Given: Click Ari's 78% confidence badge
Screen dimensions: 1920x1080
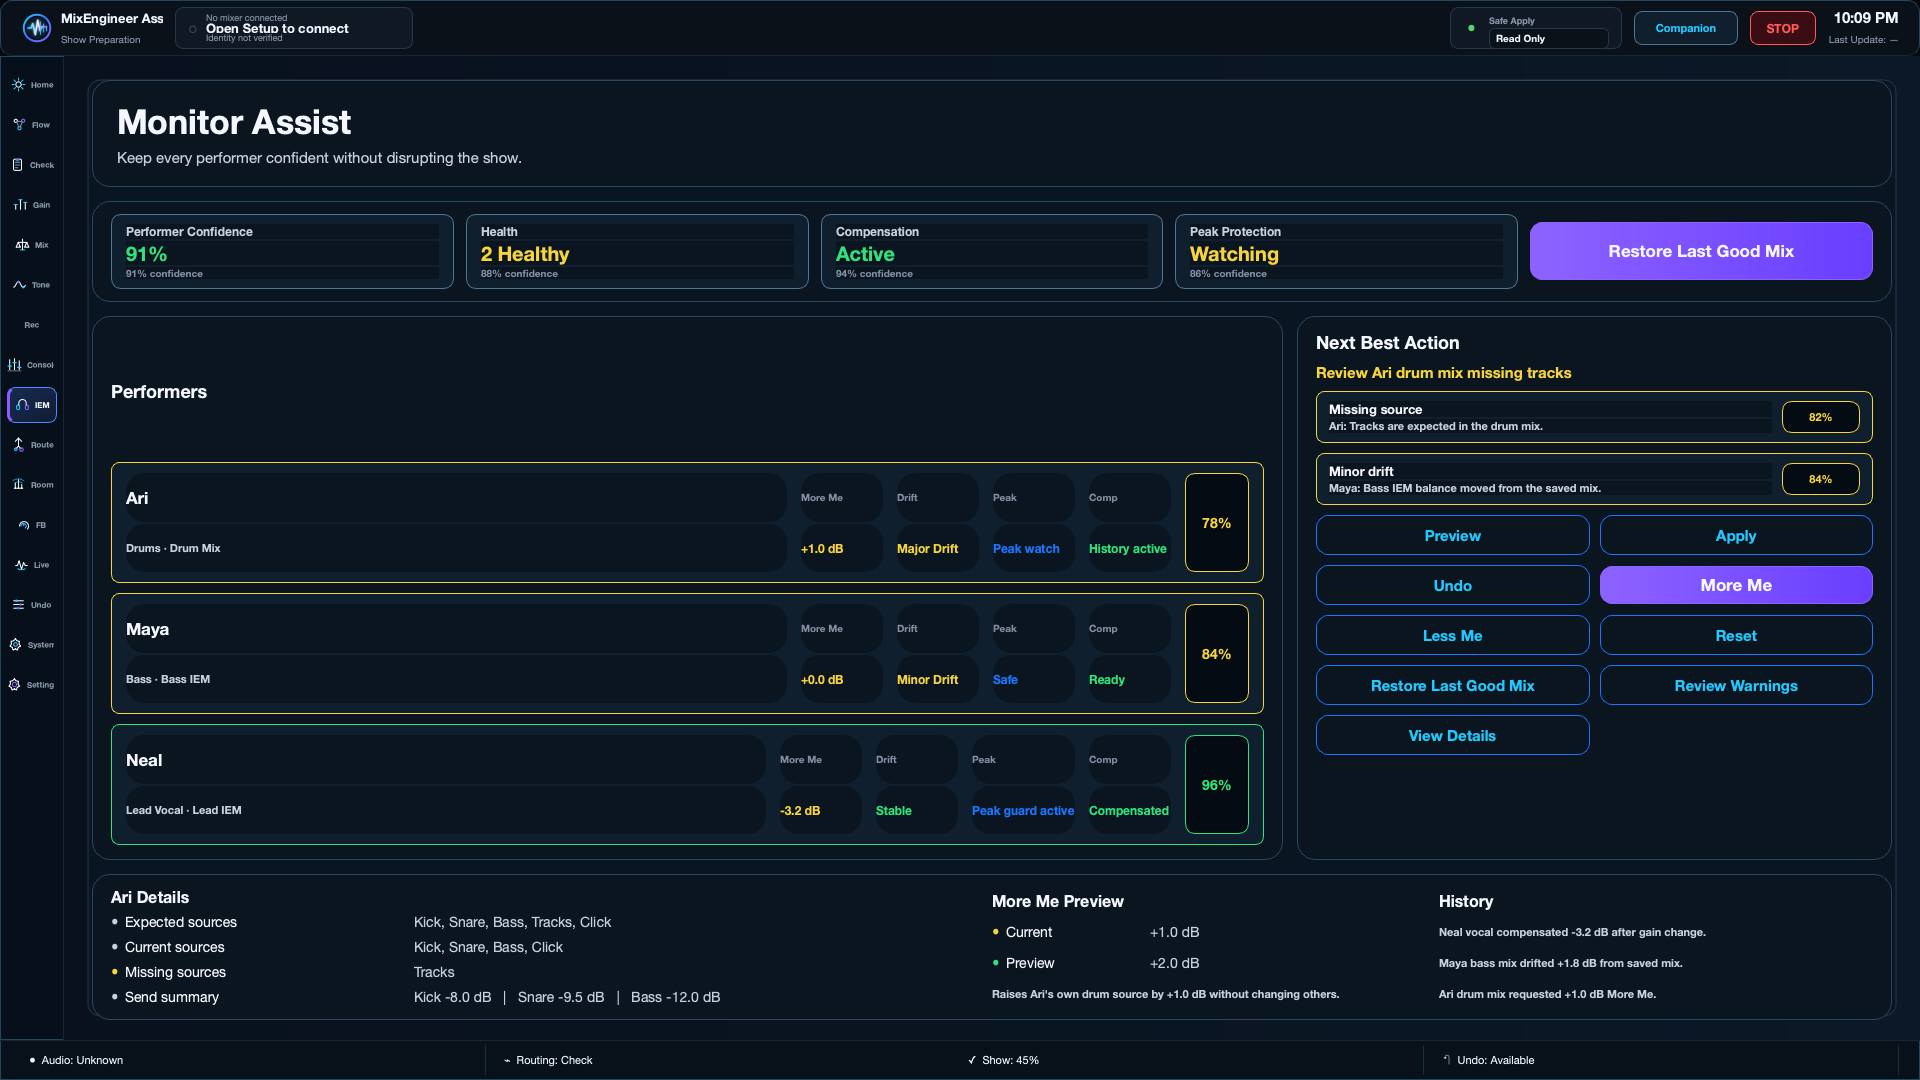Looking at the screenshot, I should coord(1216,523).
